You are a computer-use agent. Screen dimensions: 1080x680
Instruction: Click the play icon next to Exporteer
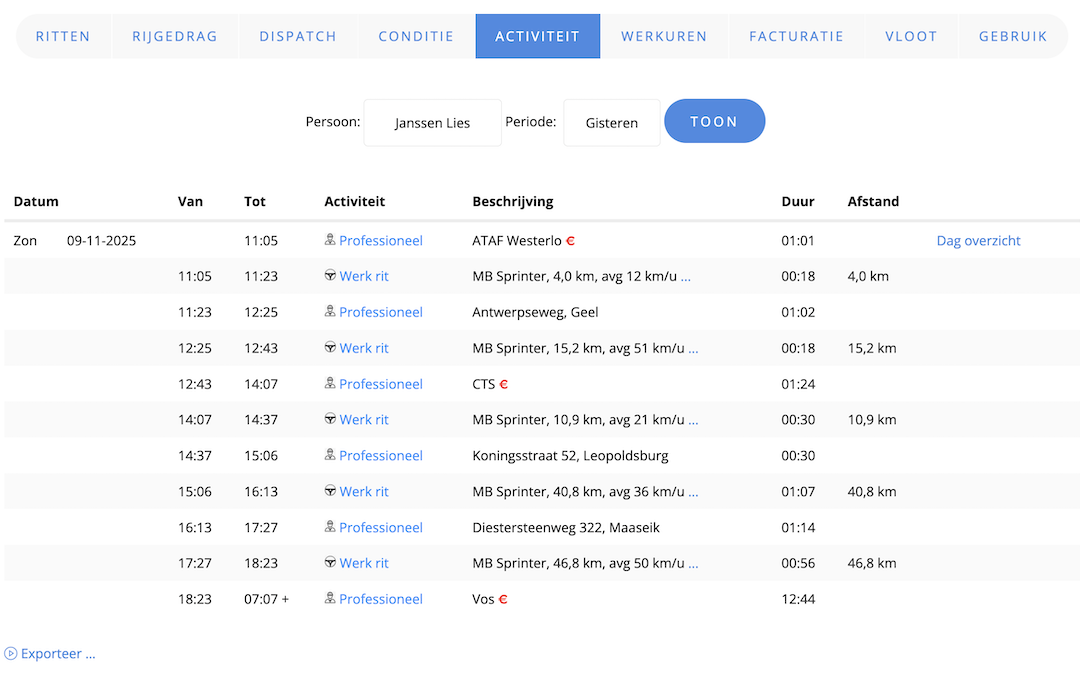pos(11,654)
